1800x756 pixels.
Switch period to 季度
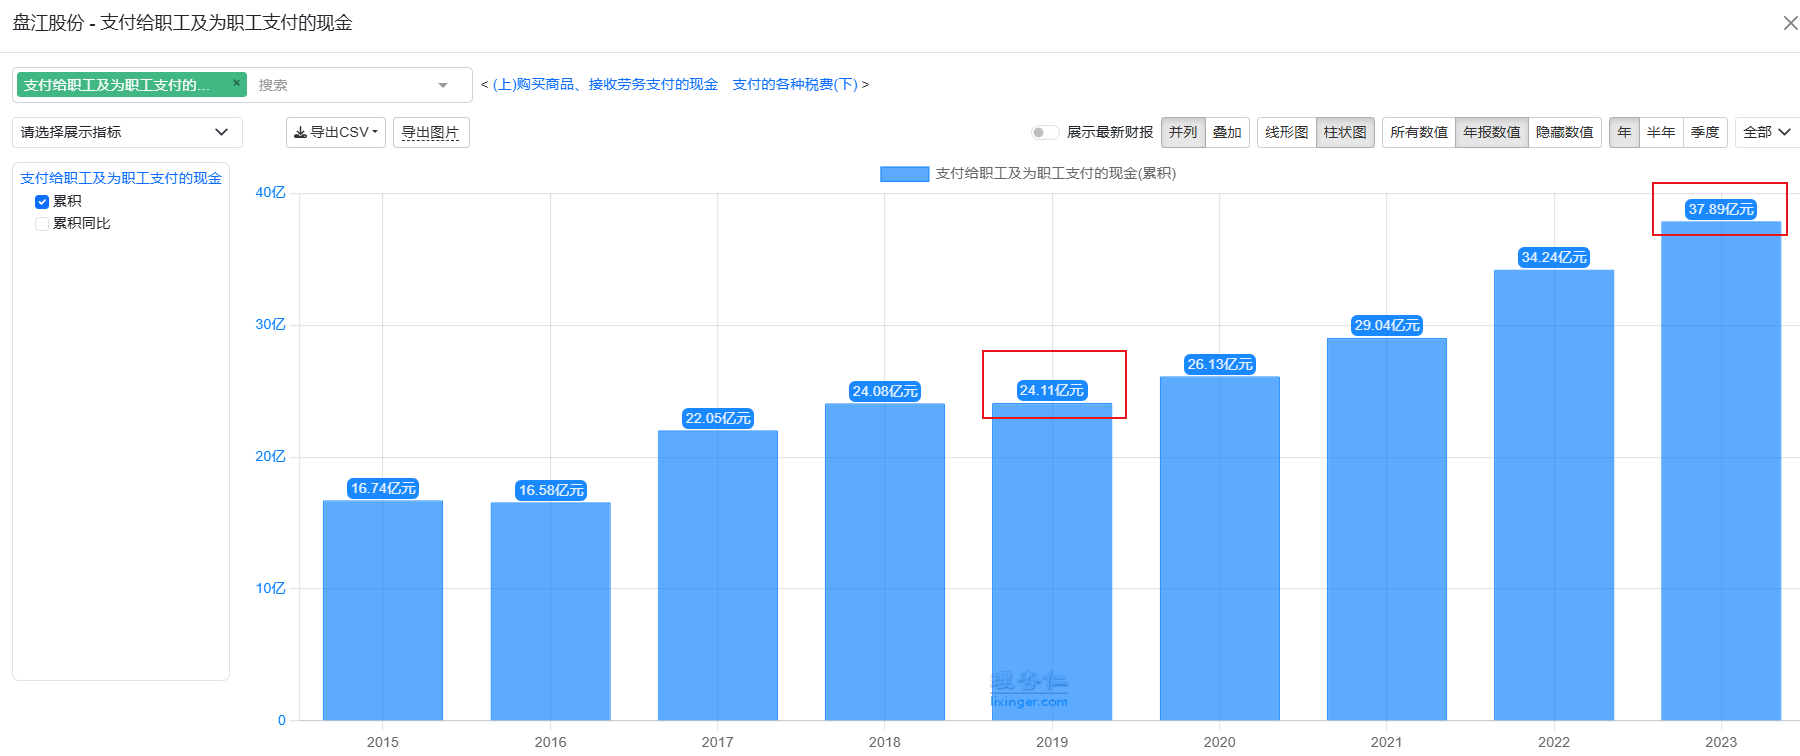tap(1705, 133)
